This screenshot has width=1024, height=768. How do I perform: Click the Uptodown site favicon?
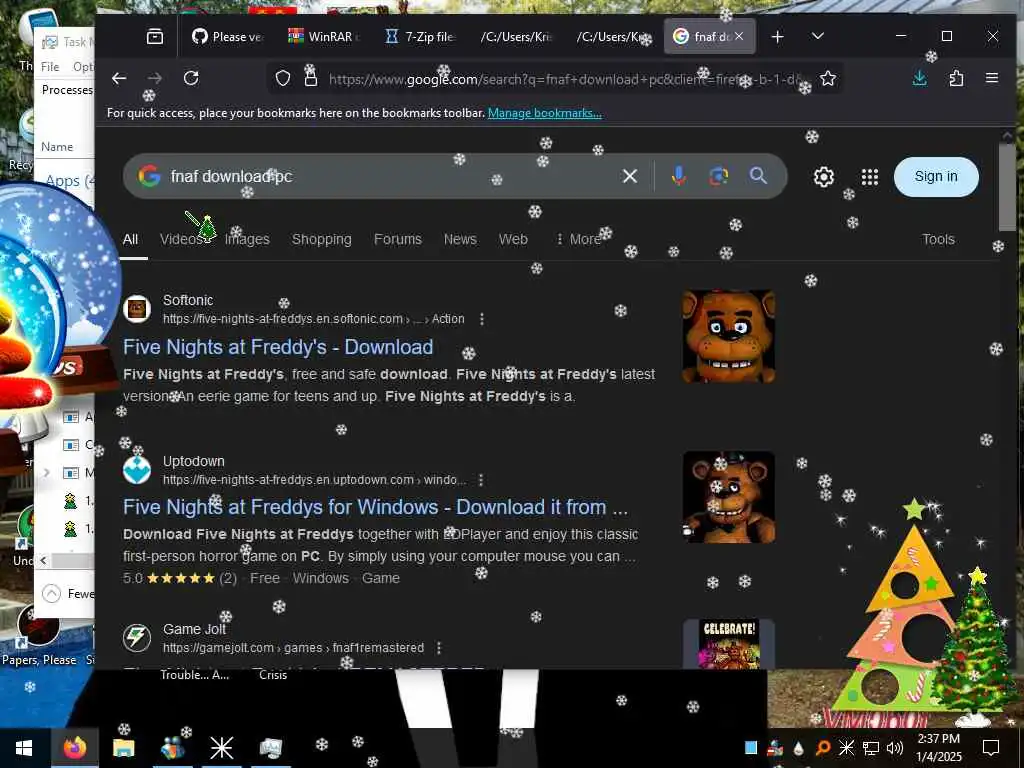coord(137,470)
